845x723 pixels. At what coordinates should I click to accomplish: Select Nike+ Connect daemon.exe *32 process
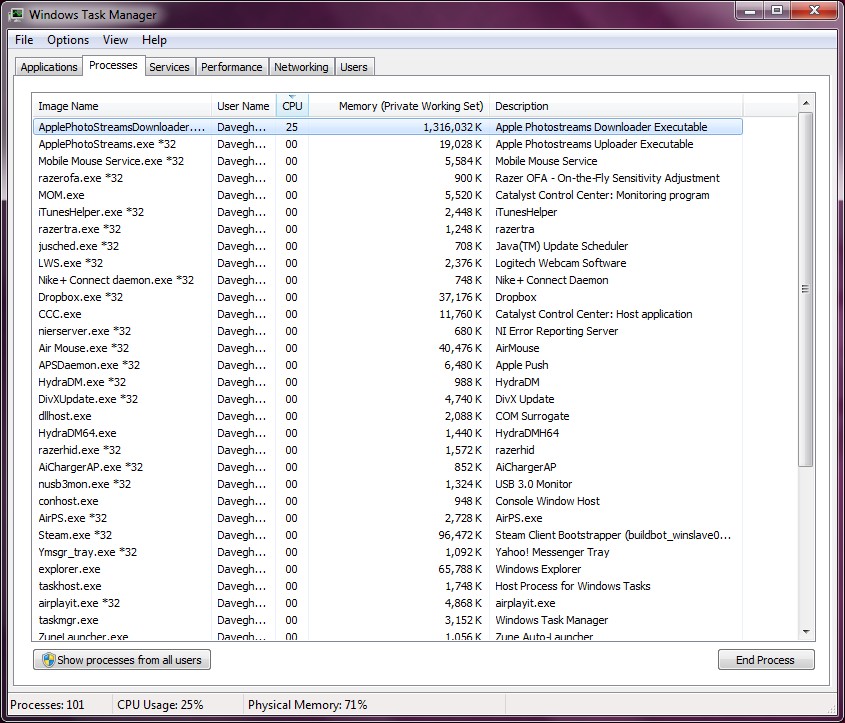tap(387, 280)
